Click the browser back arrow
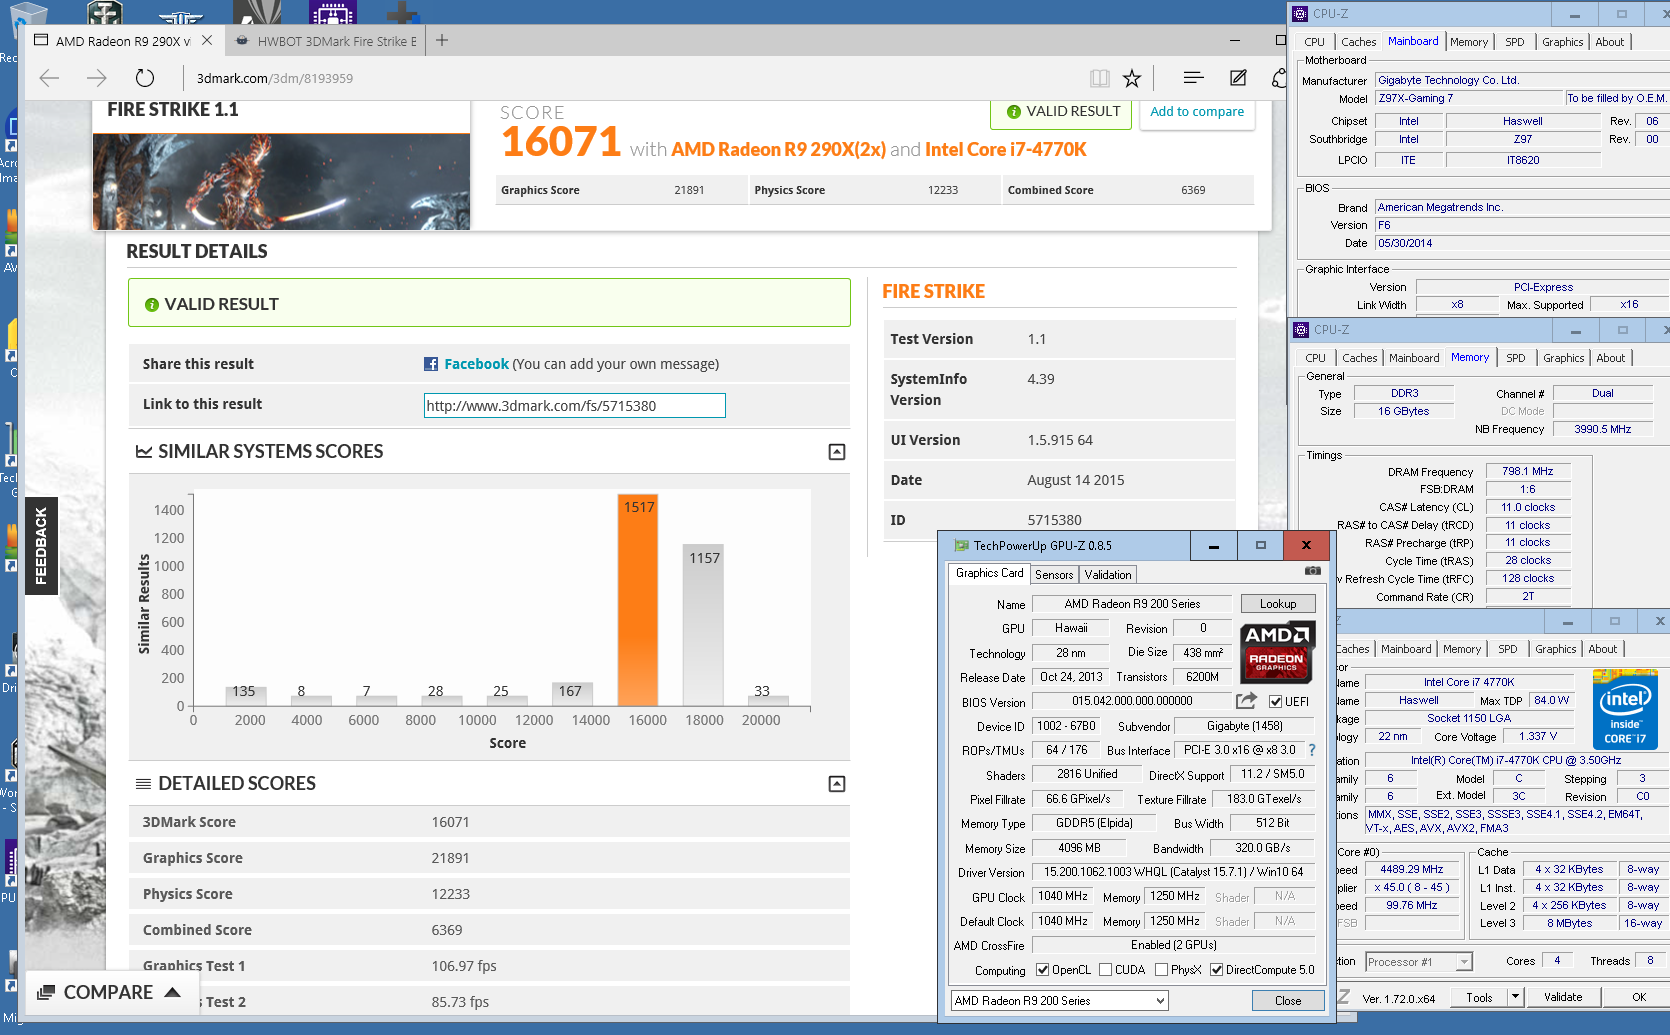This screenshot has height=1035, width=1670. point(49,78)
